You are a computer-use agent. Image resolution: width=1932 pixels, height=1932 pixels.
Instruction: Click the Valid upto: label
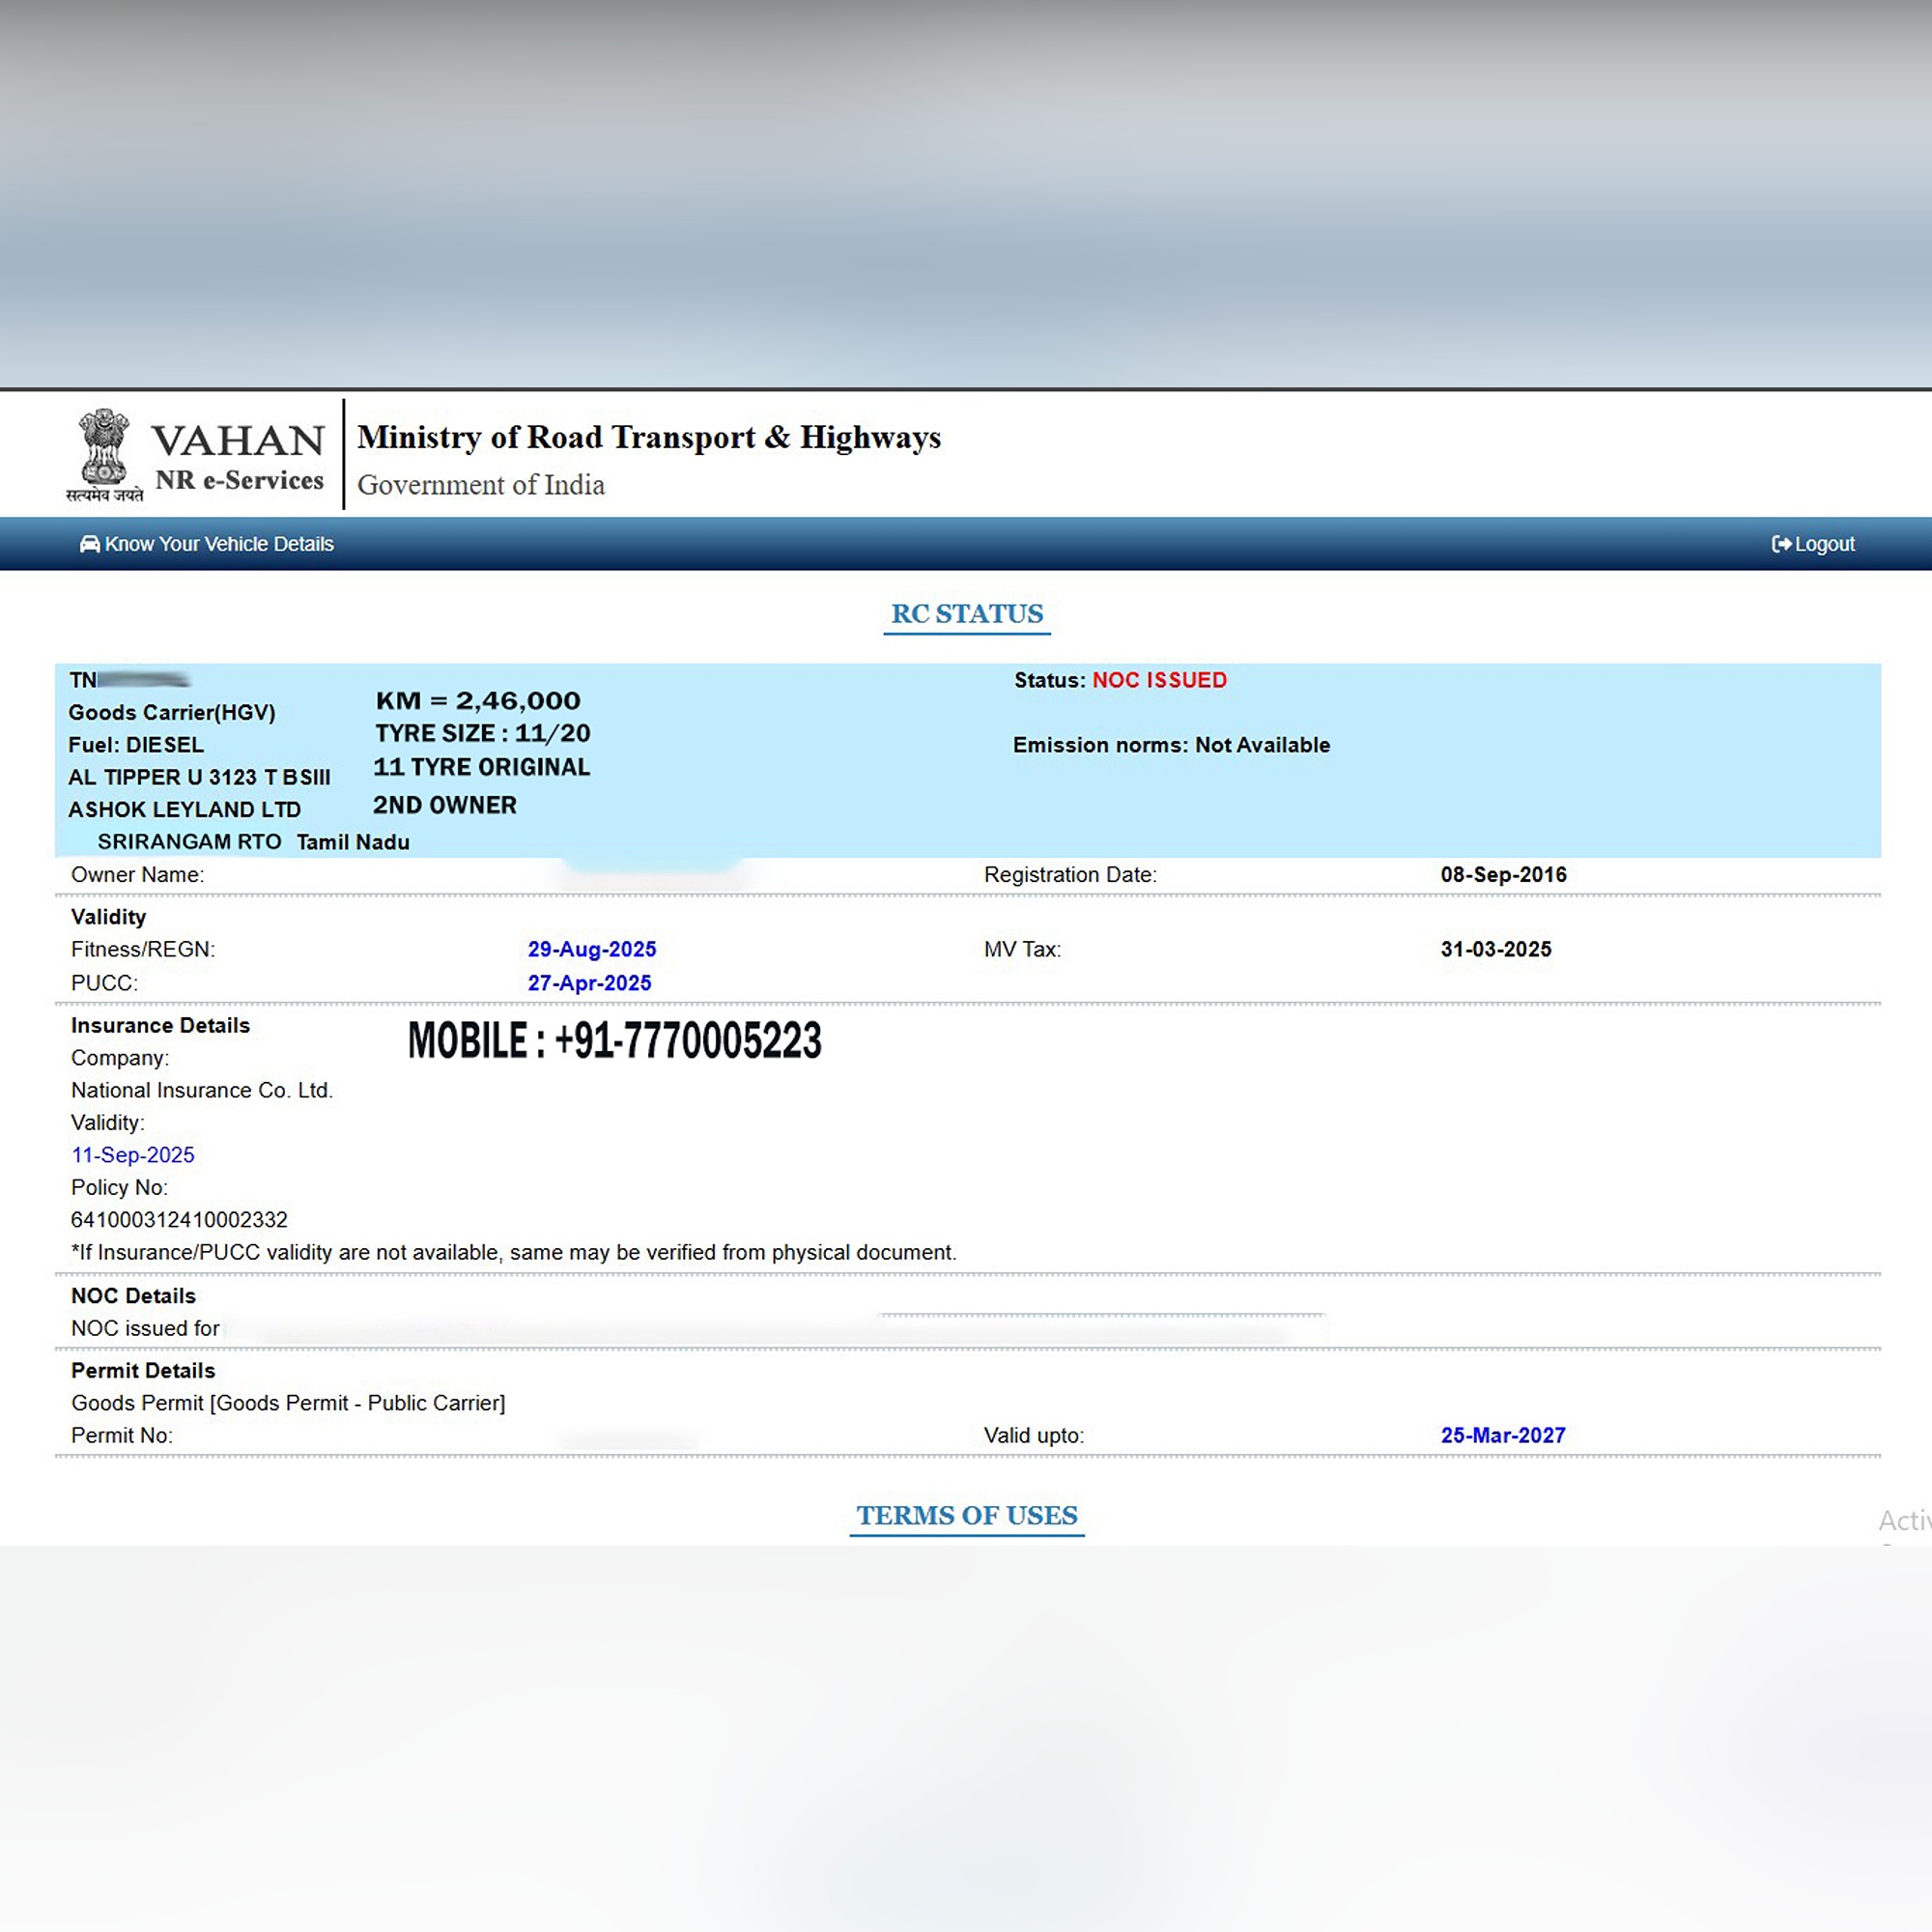coord(1034,1436)
